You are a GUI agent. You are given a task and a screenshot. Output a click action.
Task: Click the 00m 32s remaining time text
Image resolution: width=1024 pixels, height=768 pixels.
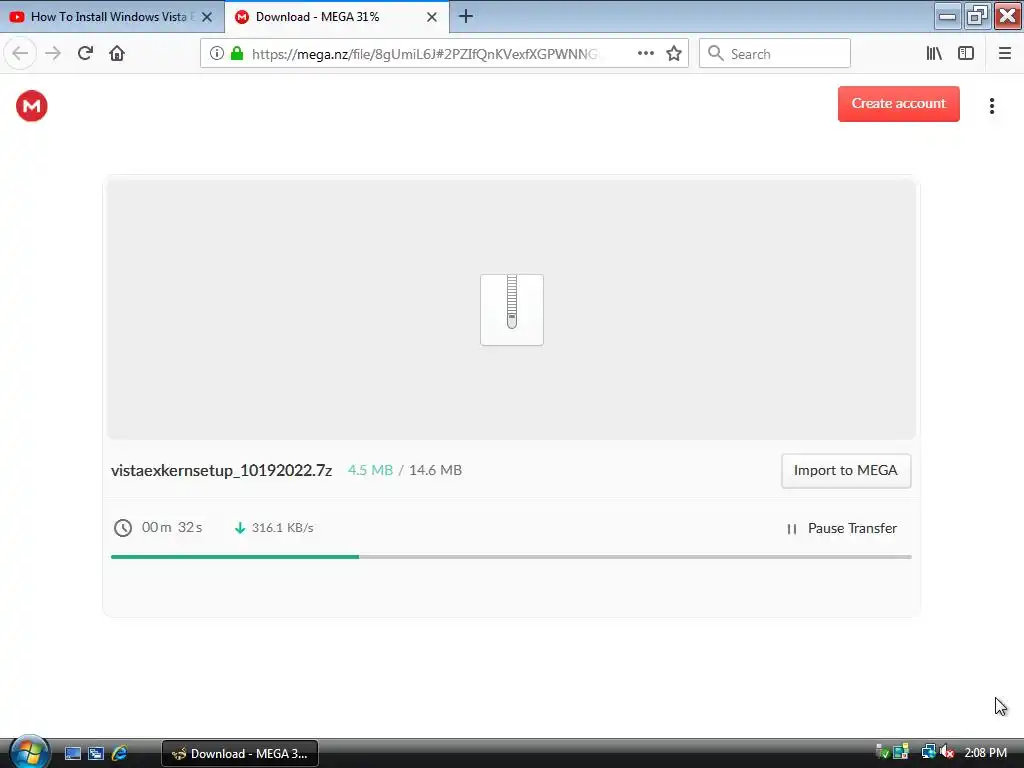coord(172,527)
